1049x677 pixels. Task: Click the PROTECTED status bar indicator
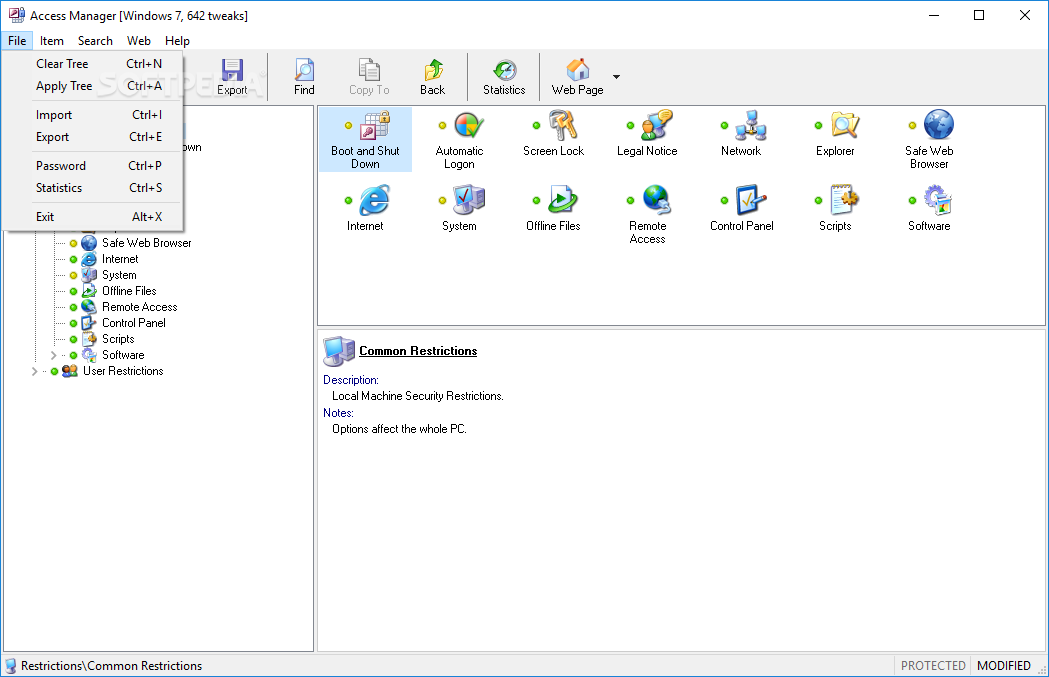933,666
